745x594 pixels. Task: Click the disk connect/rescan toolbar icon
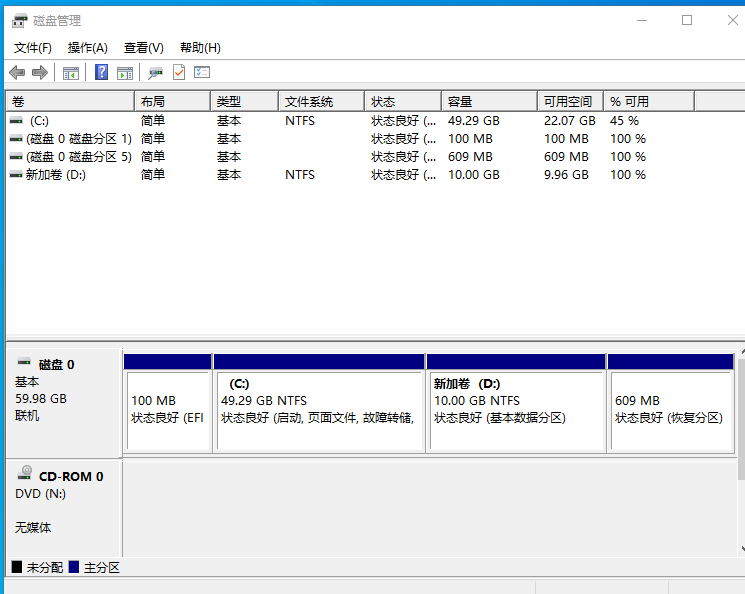pos(155,73)
